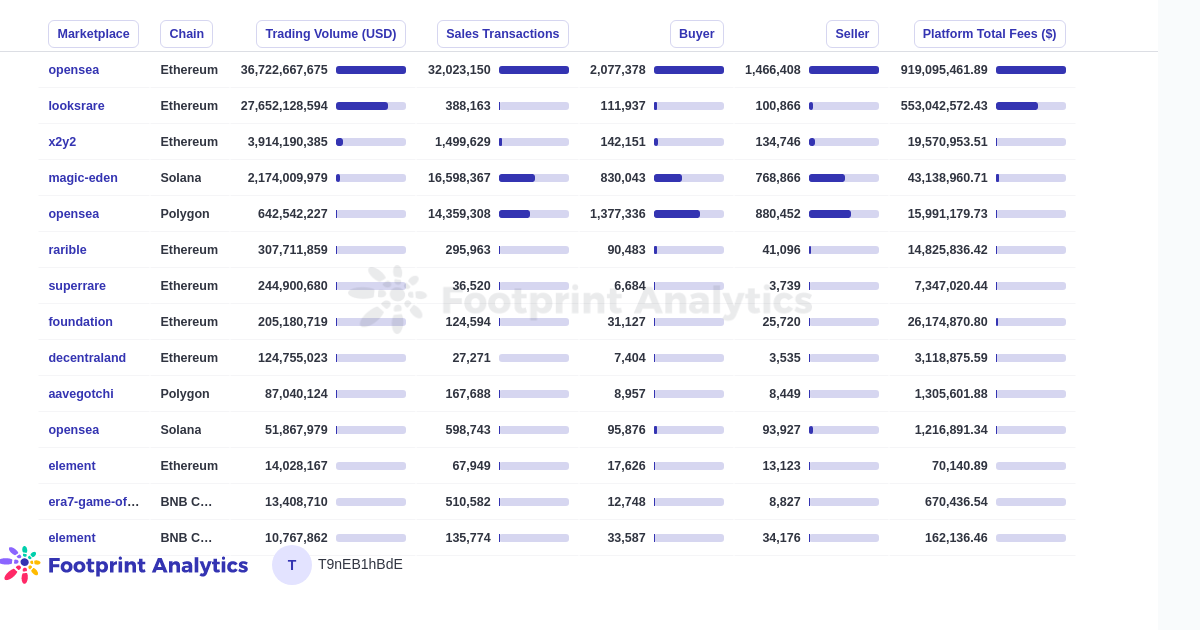This screenshot has width=1200, height=630.
Task: Open the decentraland marketplace link
Action: (87, 358)
